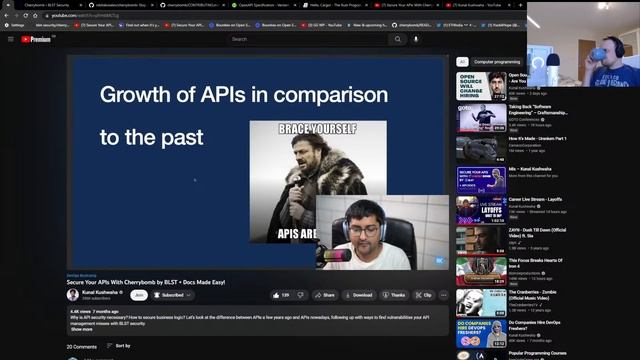The height and width of the screenshot is (360, 640).
Task: Open first Bounties on Open S... bookmark
Action: [x=230, y=25]
